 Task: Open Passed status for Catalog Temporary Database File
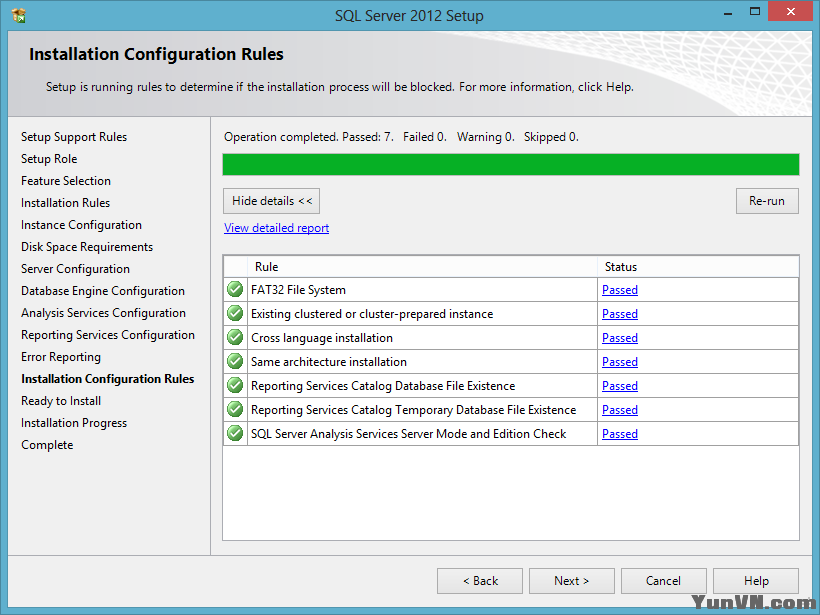[x=620, y=410]
